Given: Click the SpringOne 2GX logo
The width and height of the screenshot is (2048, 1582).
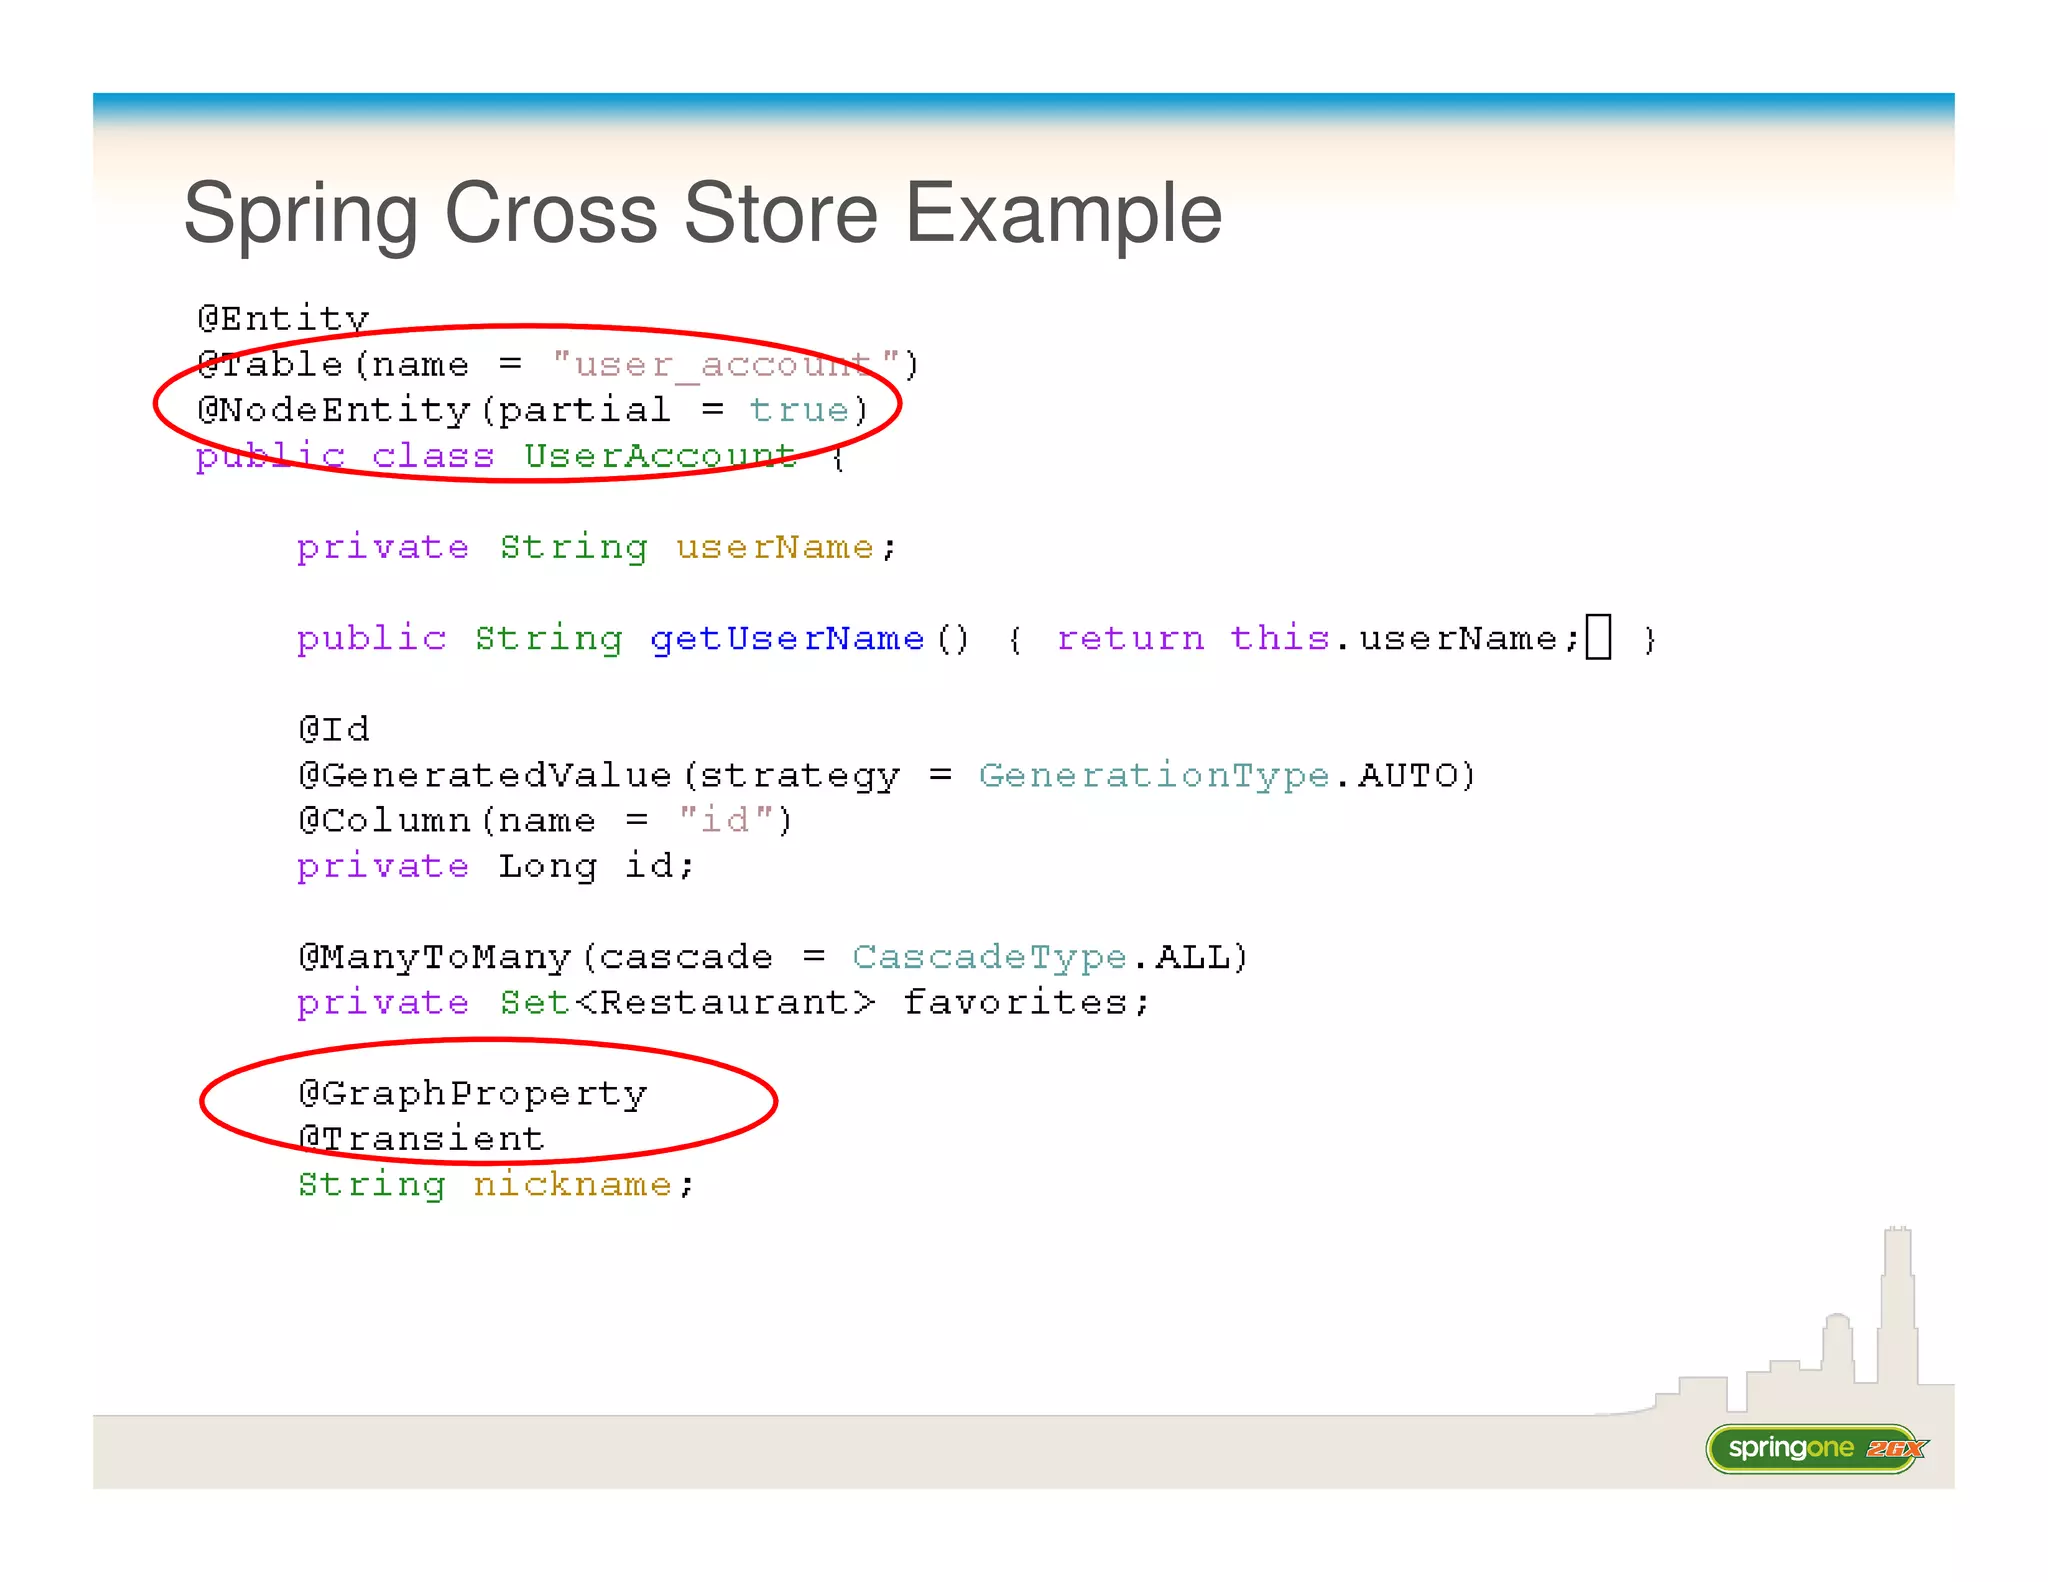Looking at the screenshot, I should coord(1817,1448).
